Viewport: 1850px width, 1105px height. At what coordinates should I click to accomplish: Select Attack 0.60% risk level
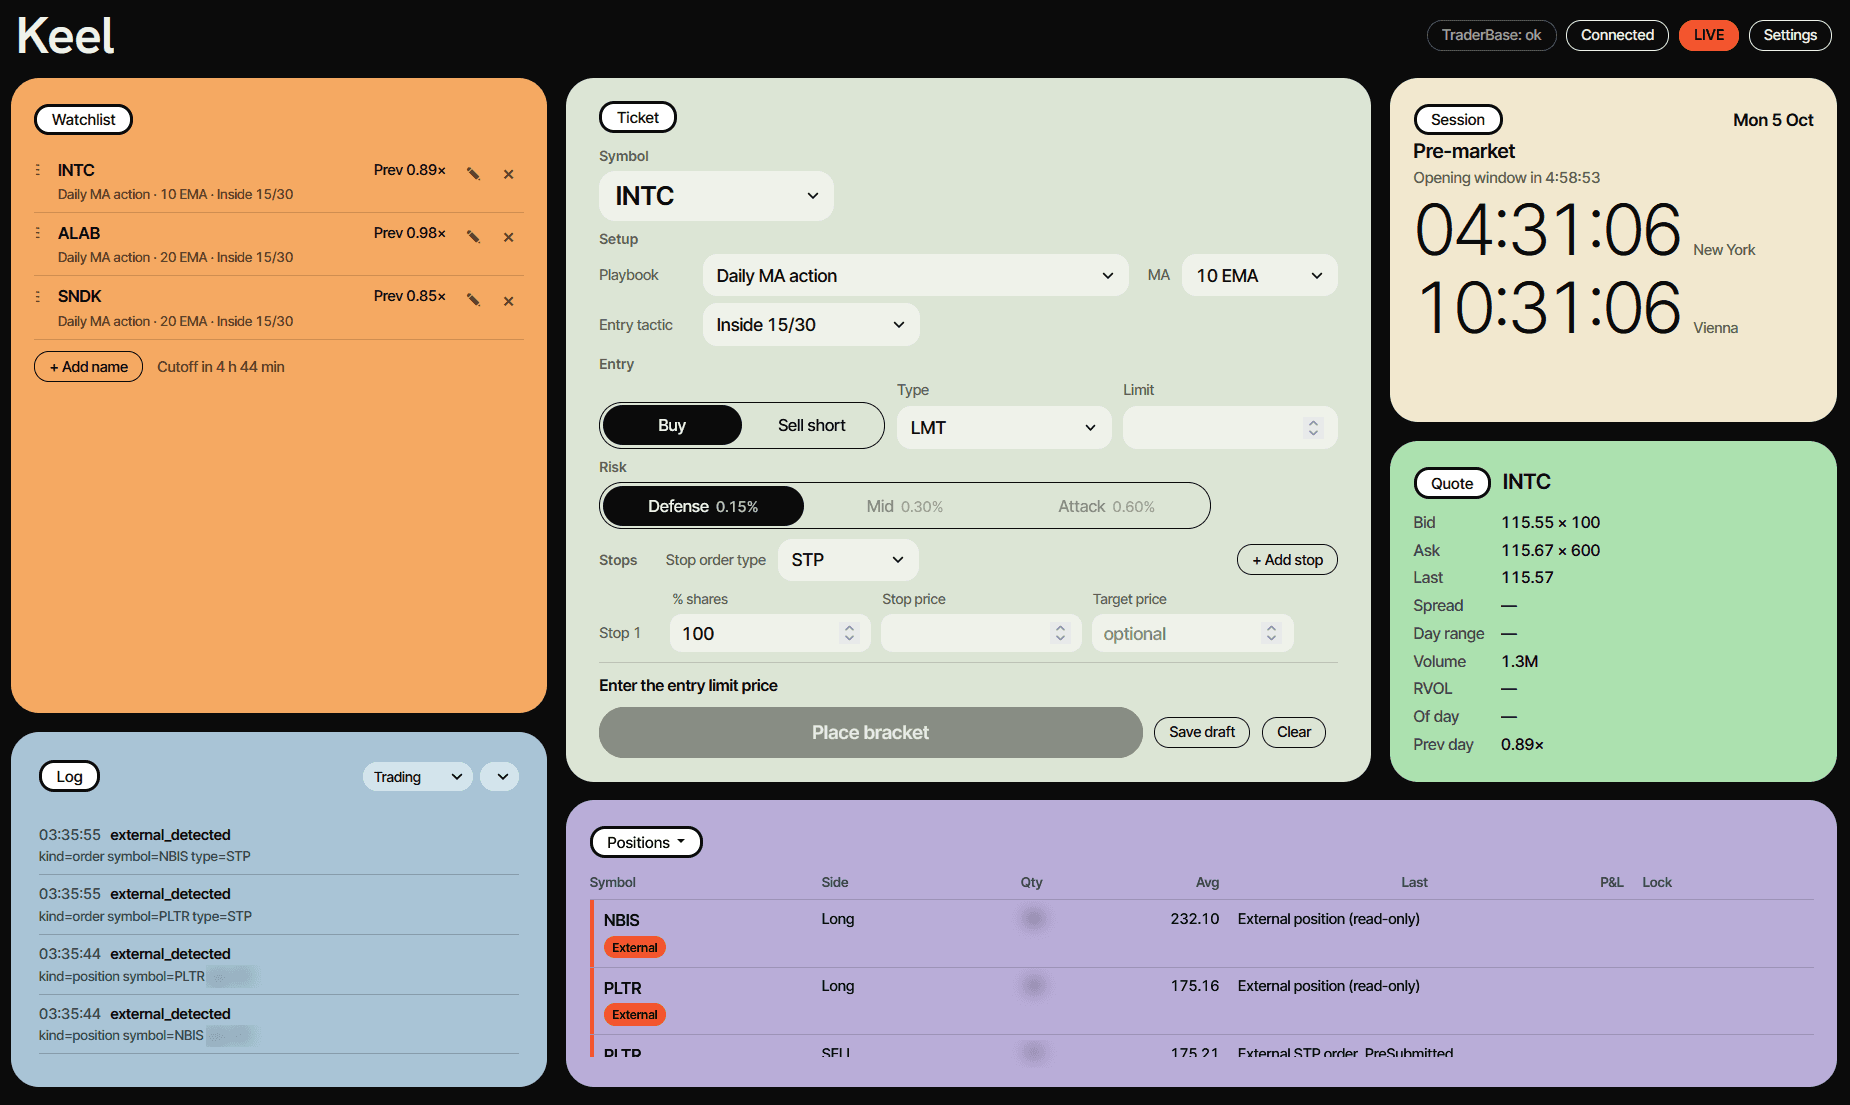1106,506
